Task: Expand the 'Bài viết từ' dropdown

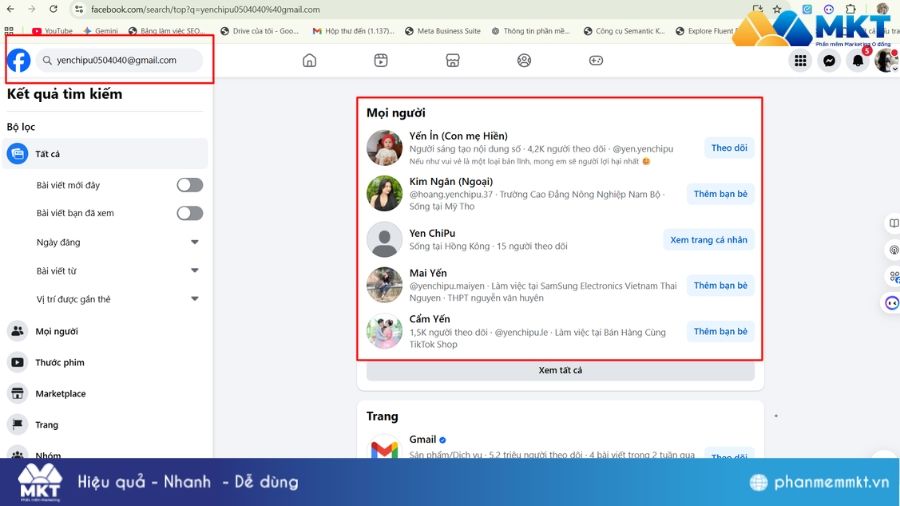Action: click(x=195, y=270)
